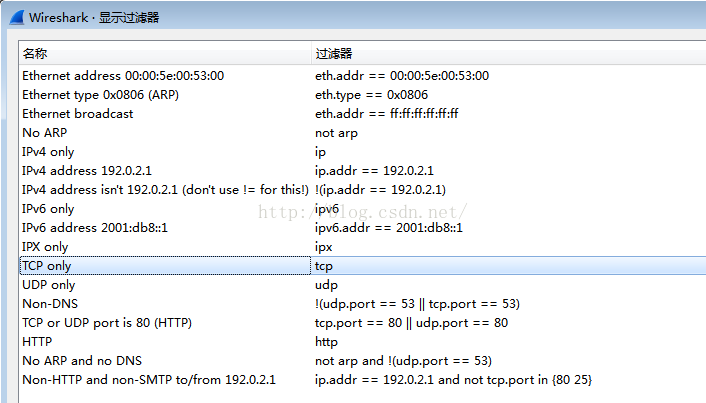Click filter 'ipv6.addr == 2001:db8::1'
Image resolution: width=706 pixels, height=403 pixels.
[x=389, y=228]
